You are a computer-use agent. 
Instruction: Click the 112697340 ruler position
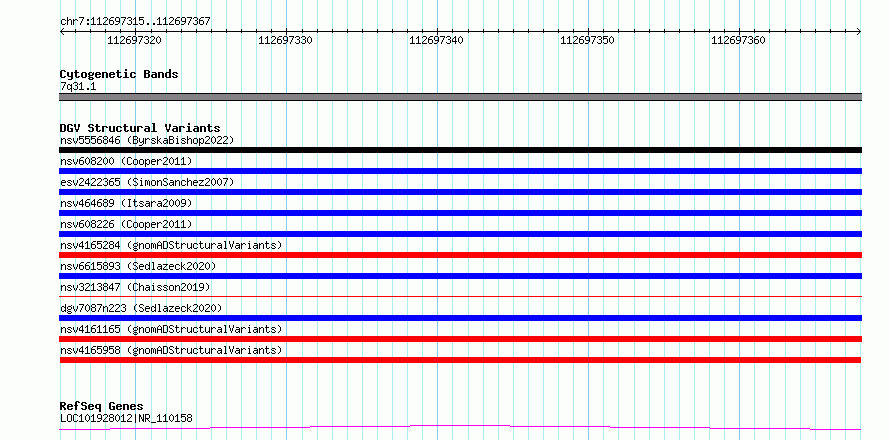pos(436,40)
